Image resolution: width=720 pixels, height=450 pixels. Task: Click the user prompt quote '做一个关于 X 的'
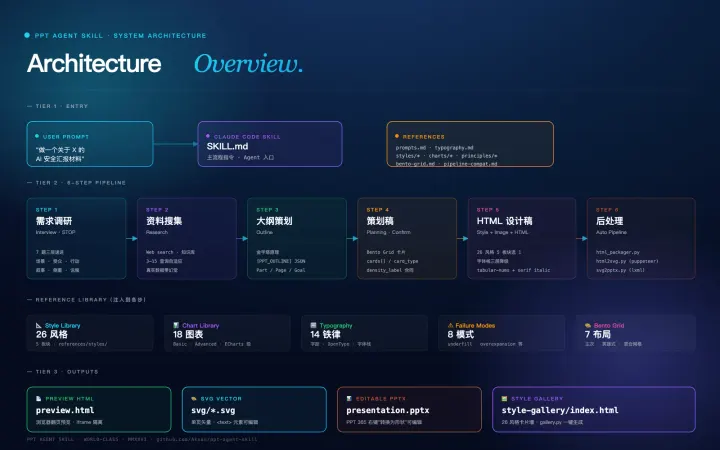click(60, 150)
